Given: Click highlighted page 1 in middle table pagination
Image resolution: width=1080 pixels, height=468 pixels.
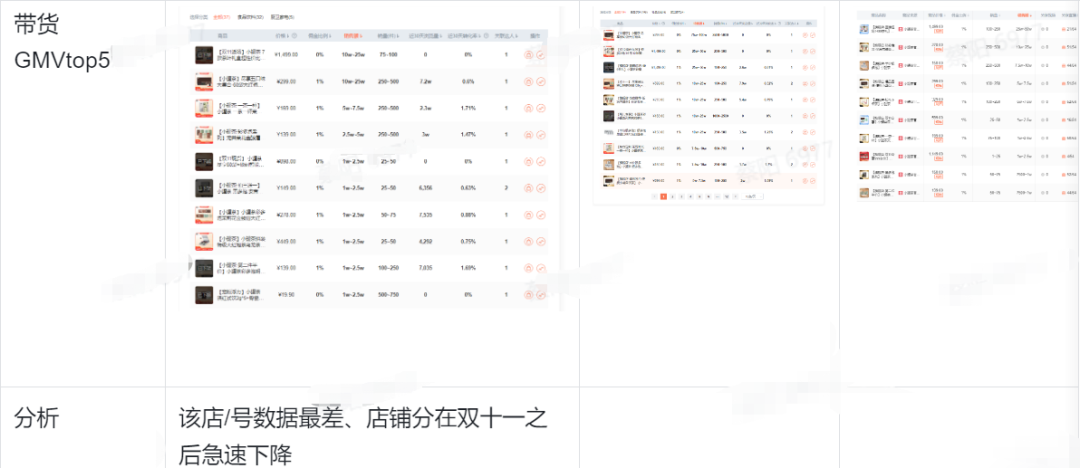Looking at the screenshot, I should coord(662,197).
